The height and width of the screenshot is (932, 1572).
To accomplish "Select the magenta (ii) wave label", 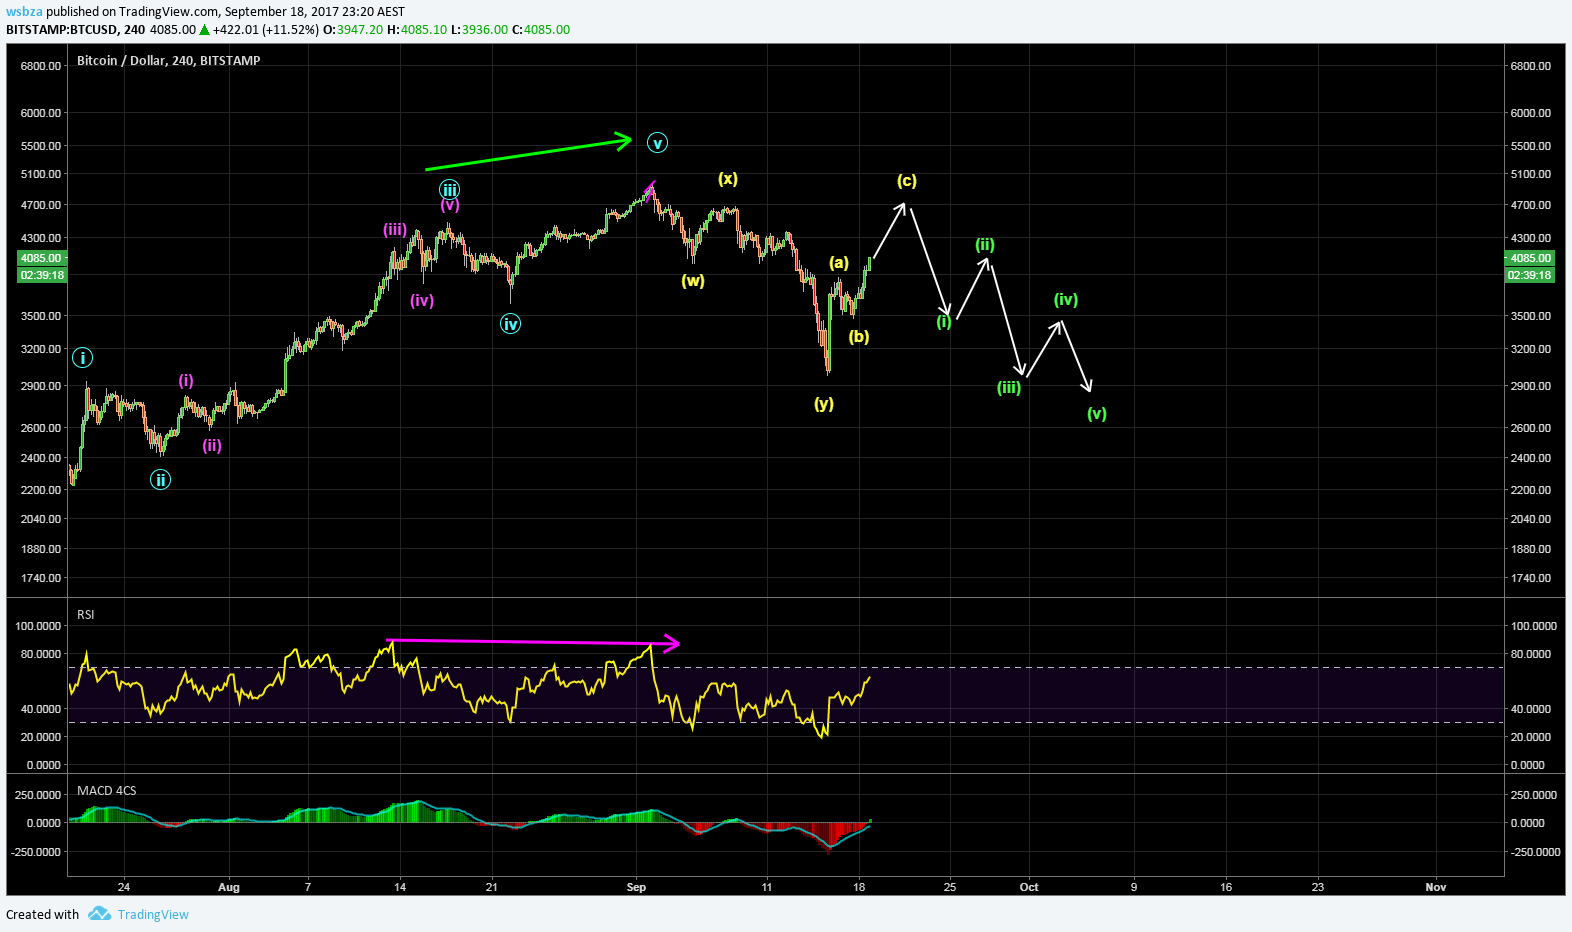I will (212, 445).
